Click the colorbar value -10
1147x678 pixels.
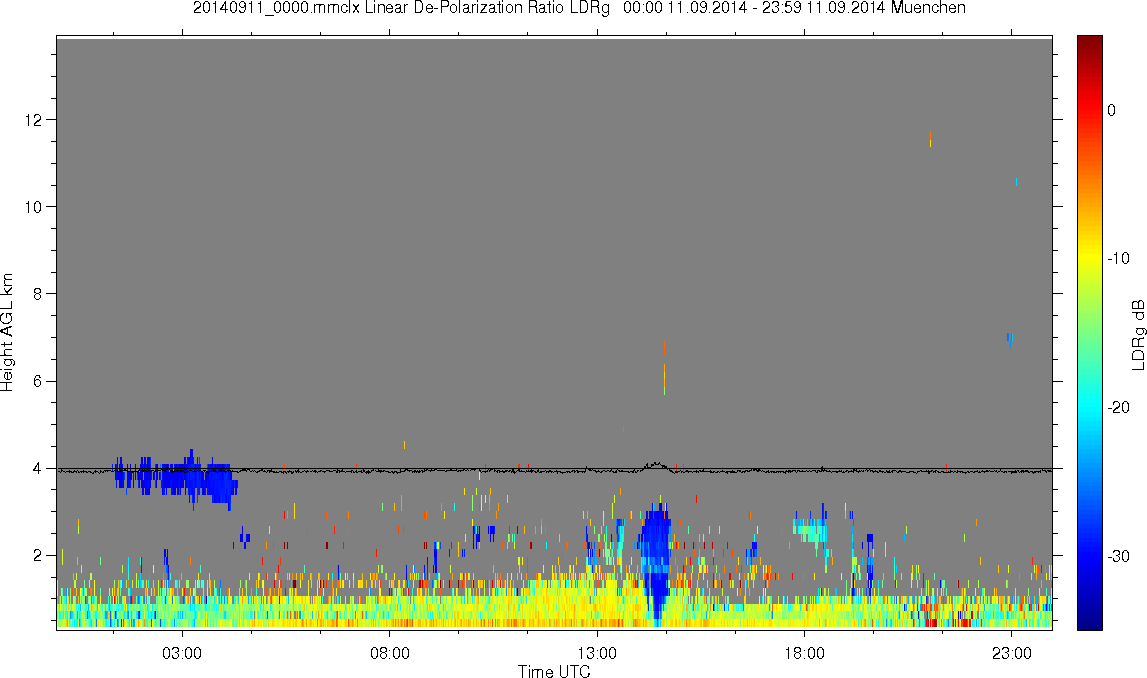click(x=1118, y=258)
